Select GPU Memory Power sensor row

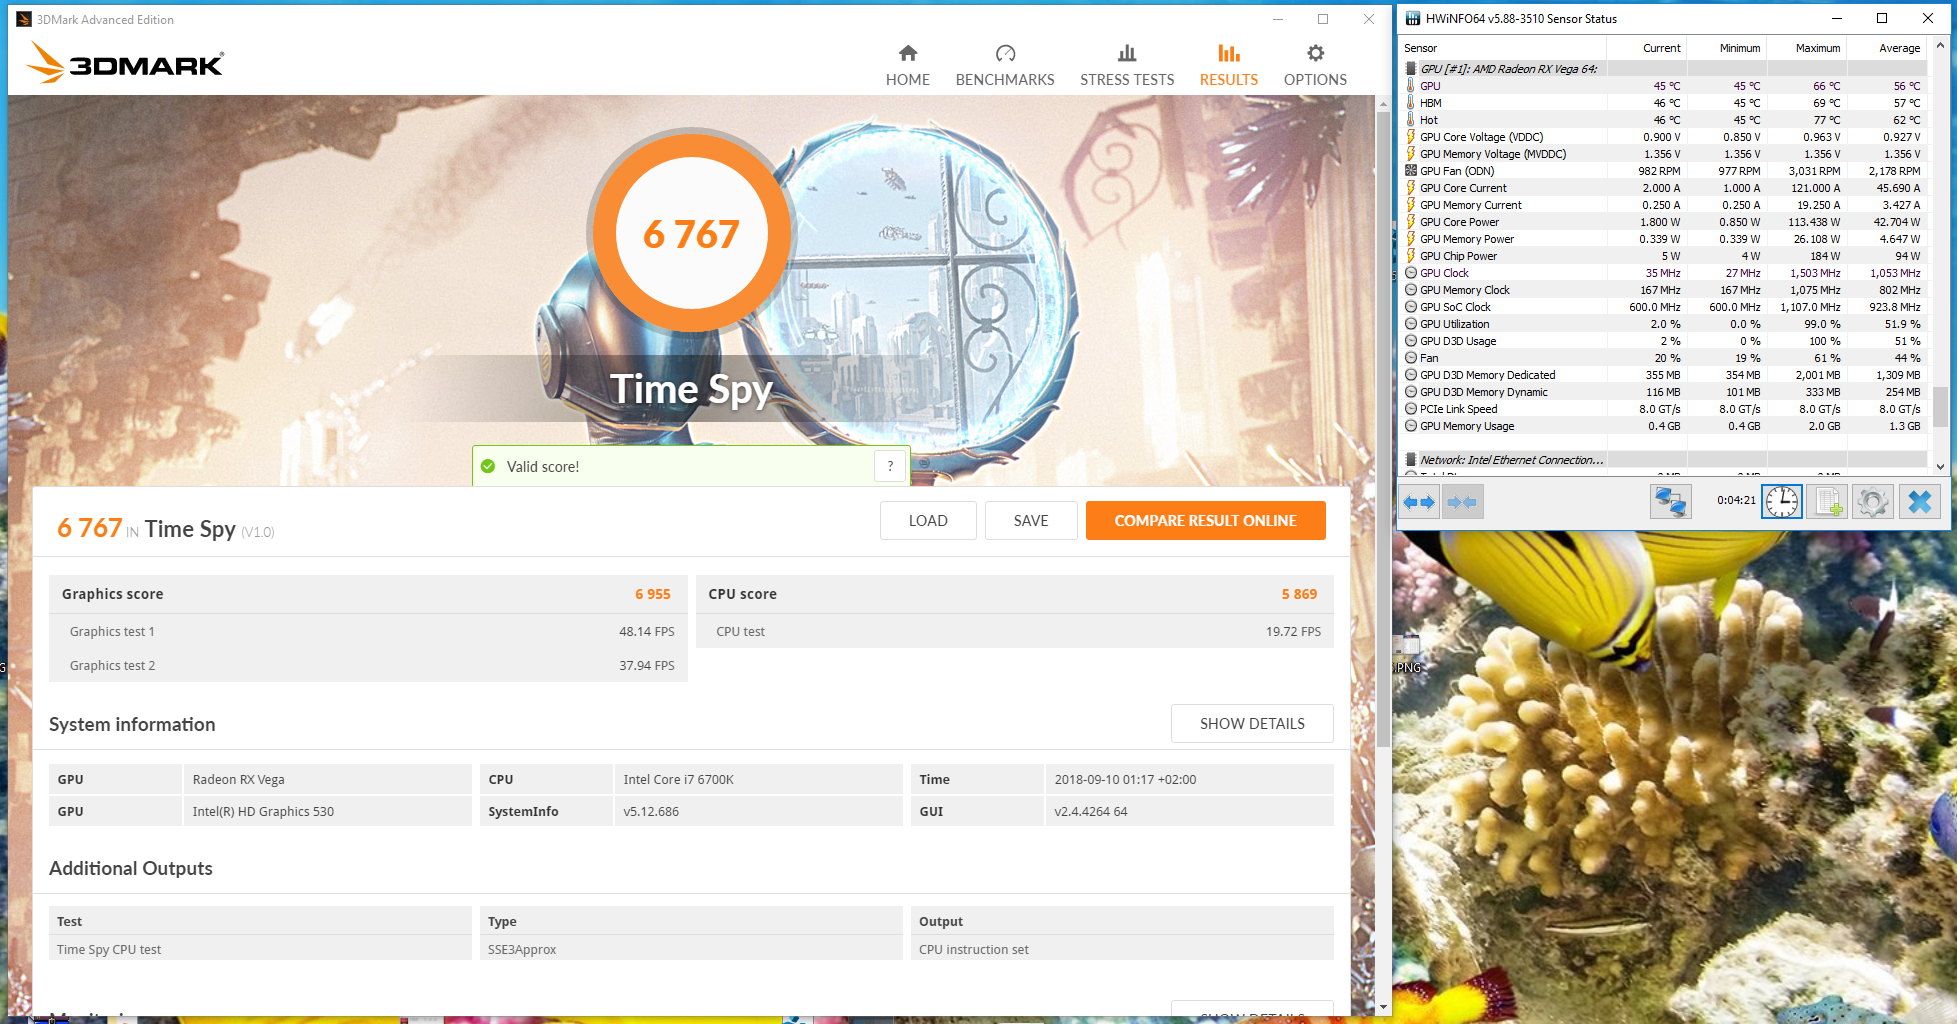click(x=1663, y=239)
